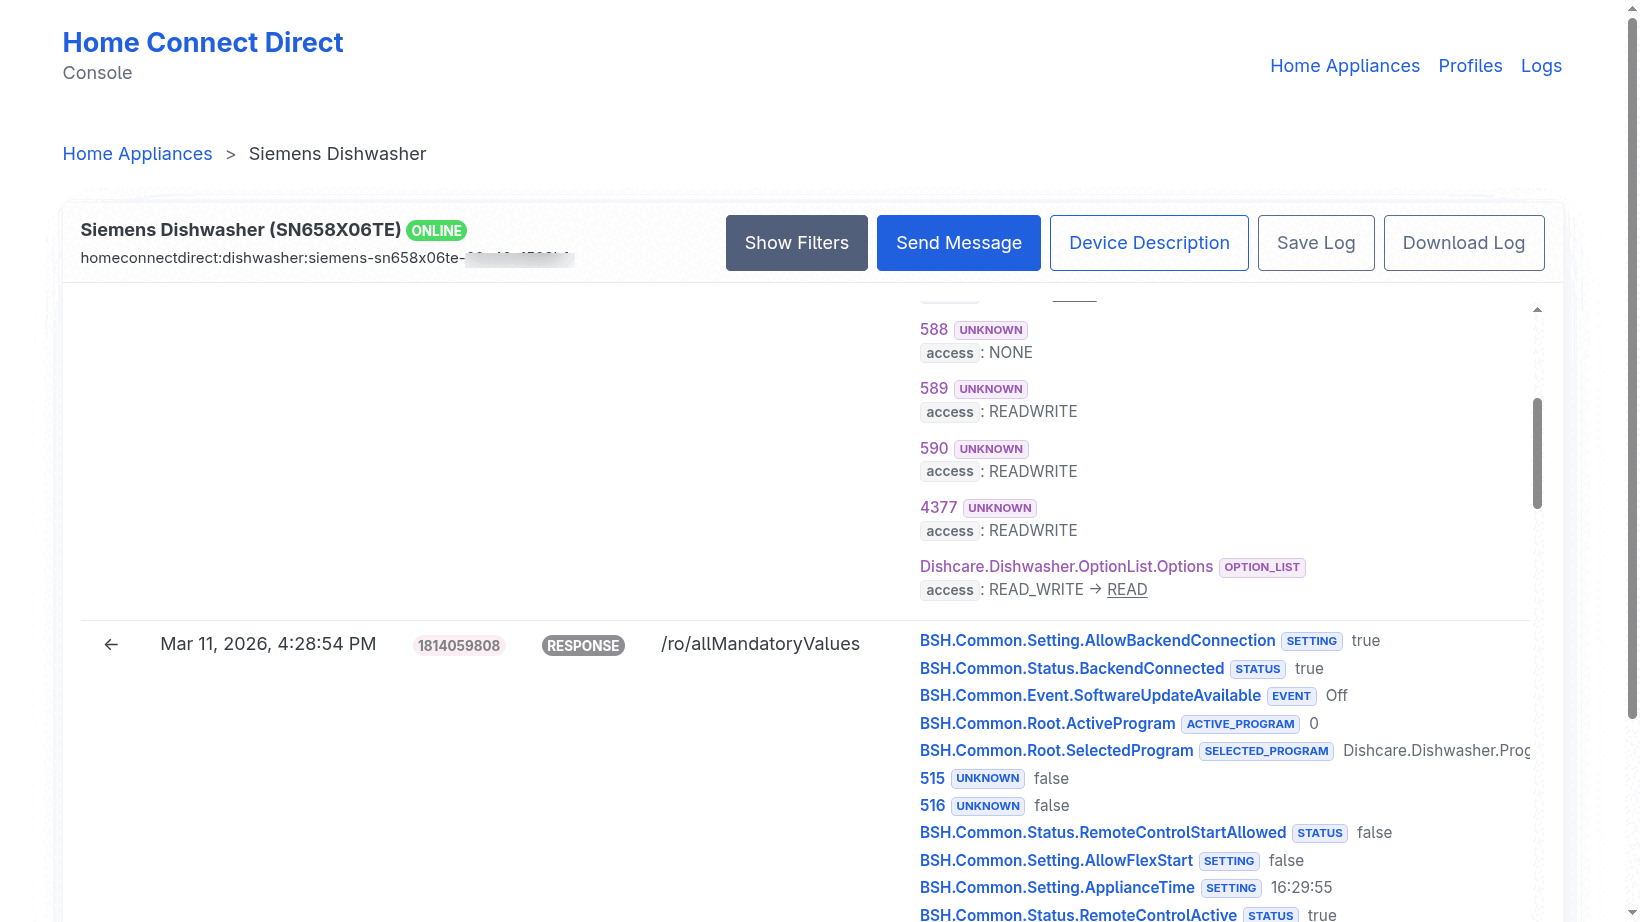Open BSH.Common.Setting.ApplianceTime
The width and height of the screenshot is (1640, 922).
tap(1057, 888)
